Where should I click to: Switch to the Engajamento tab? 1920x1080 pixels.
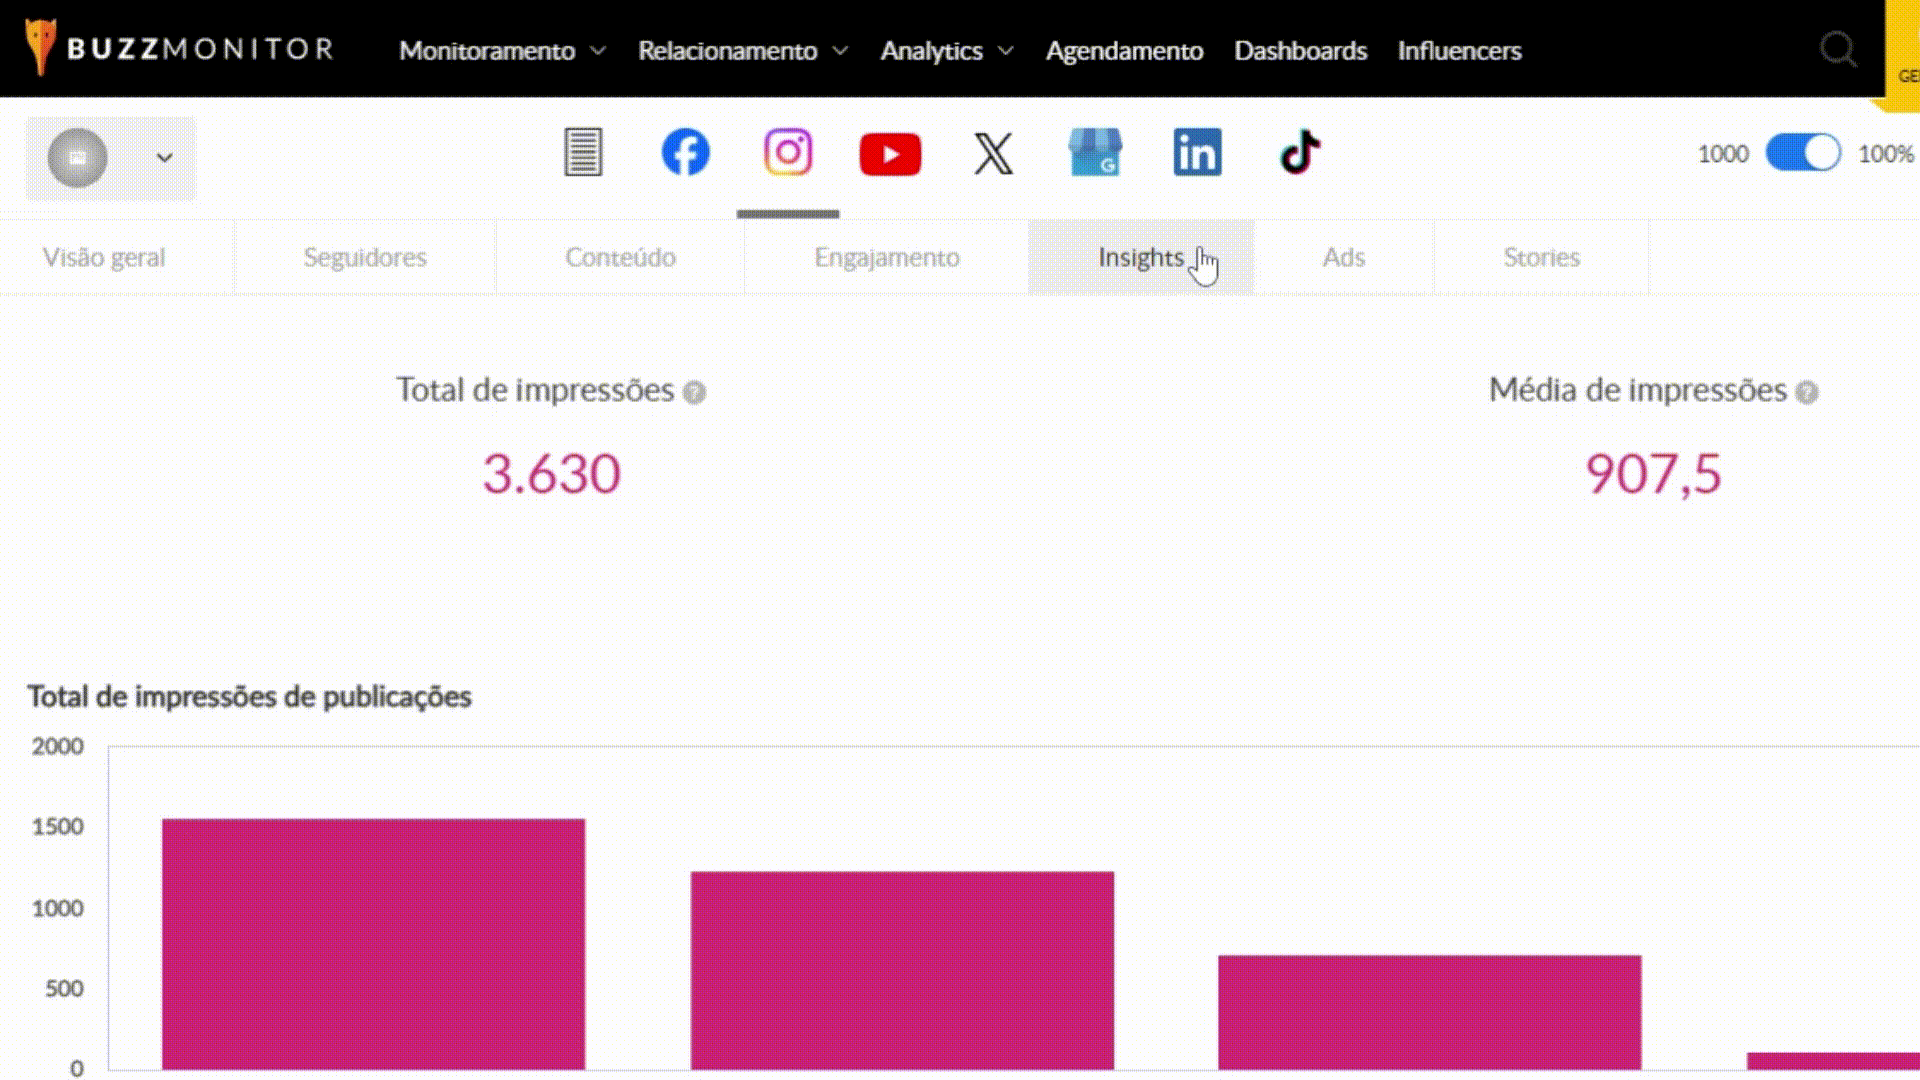click(x=886, y=257)
